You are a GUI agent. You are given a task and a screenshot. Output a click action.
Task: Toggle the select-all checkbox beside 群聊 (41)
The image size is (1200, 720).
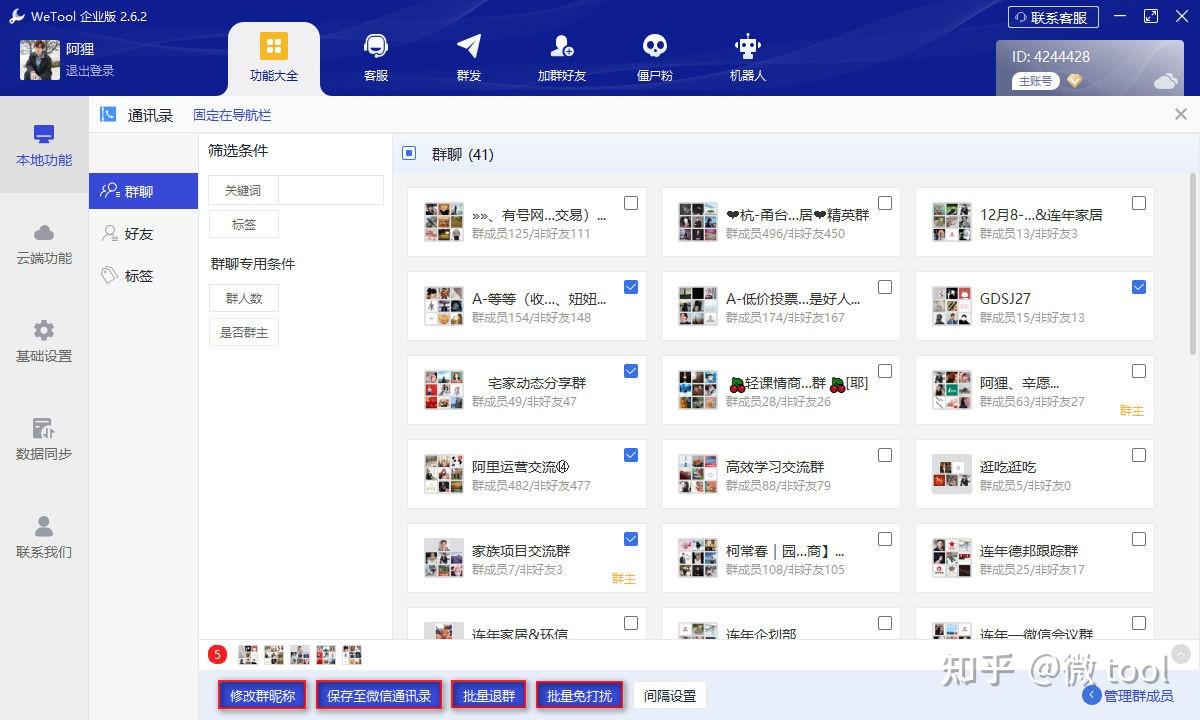408,153
